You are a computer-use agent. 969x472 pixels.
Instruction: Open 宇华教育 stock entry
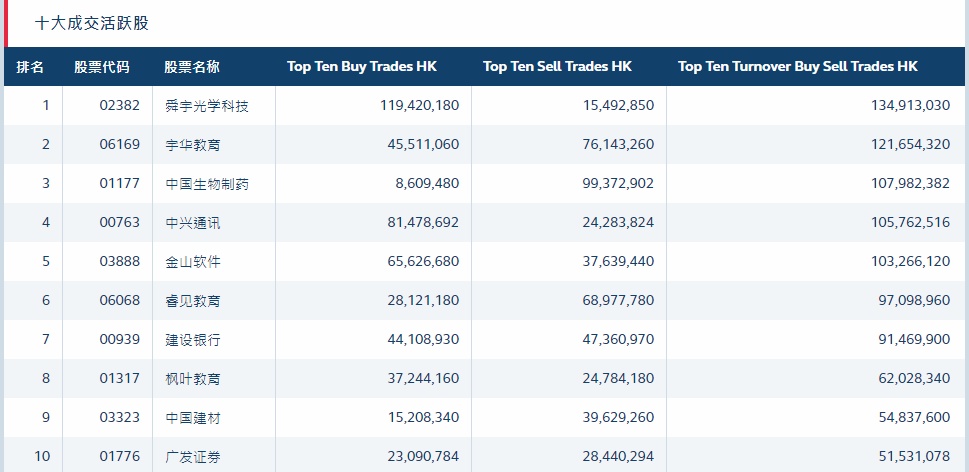point(193,145)
